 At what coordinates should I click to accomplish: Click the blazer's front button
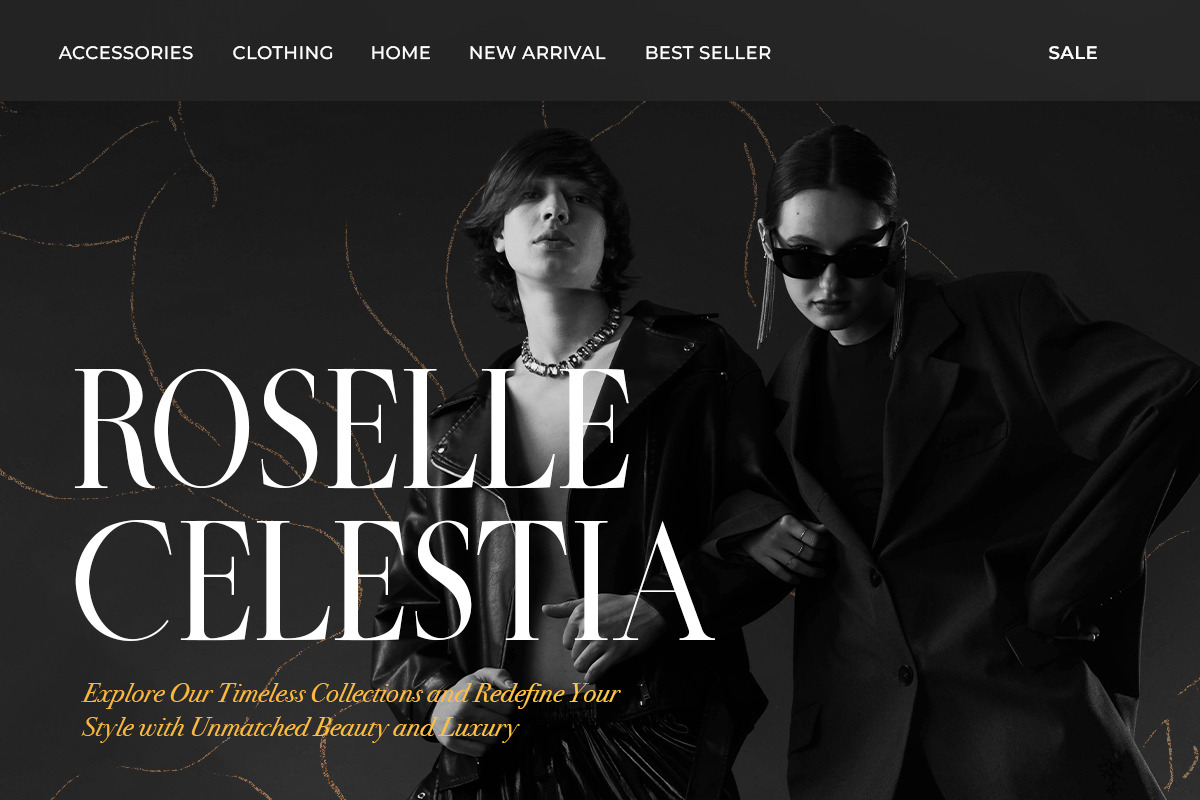point(903,676)
